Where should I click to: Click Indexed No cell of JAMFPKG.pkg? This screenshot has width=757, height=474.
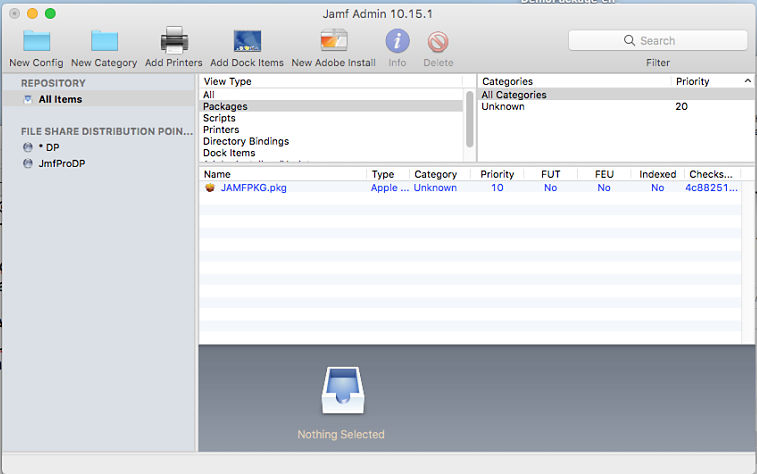tap(658, 188)
